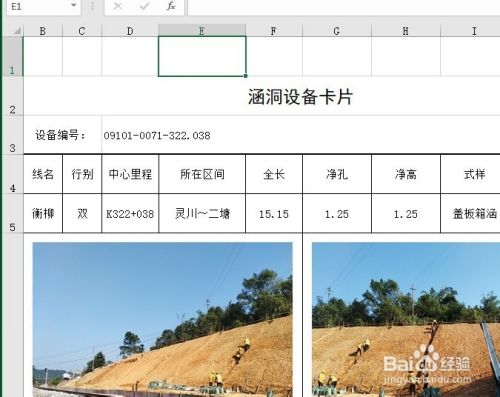Select column H header

[x=406, y=31]
